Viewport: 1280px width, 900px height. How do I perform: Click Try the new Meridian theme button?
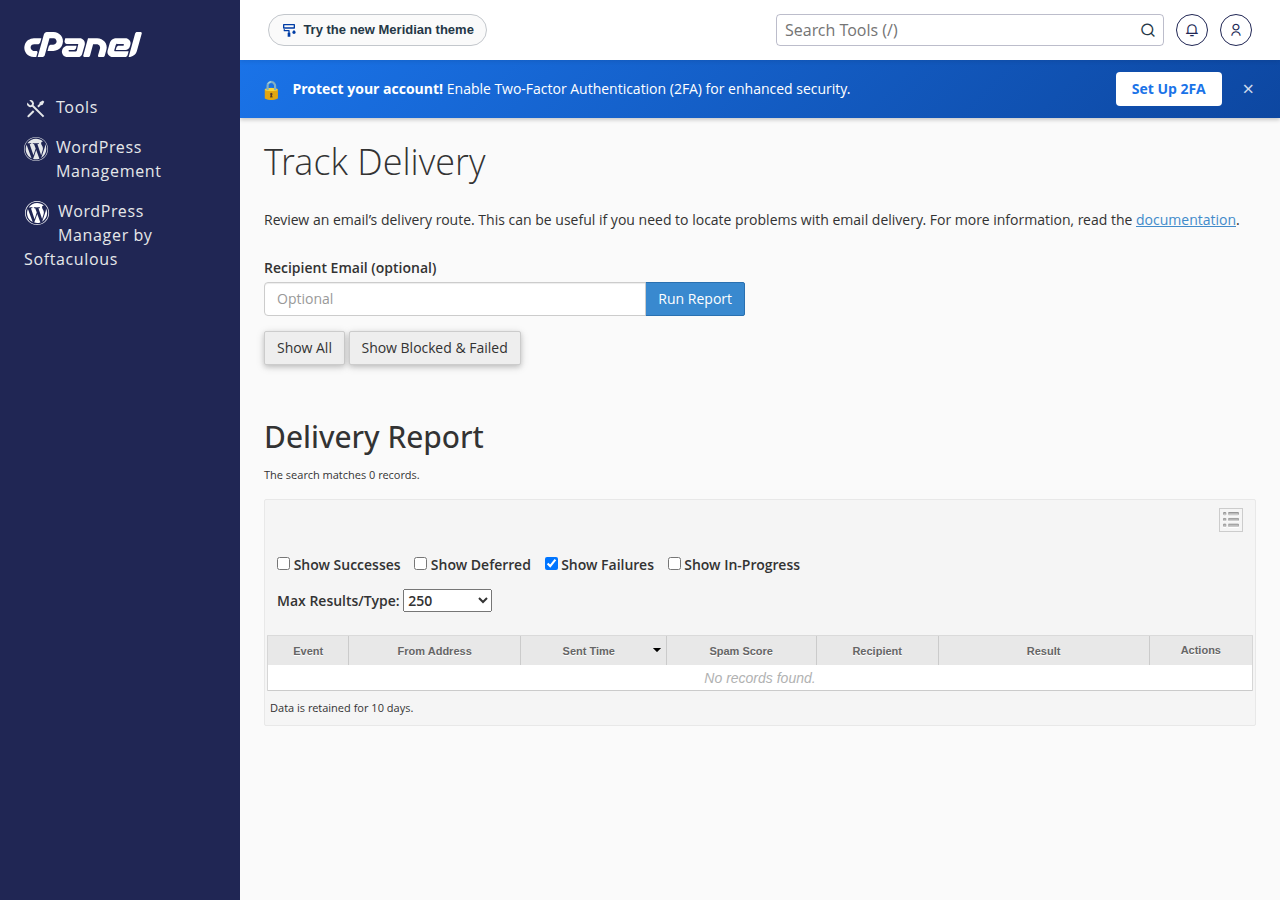point(378,30)
